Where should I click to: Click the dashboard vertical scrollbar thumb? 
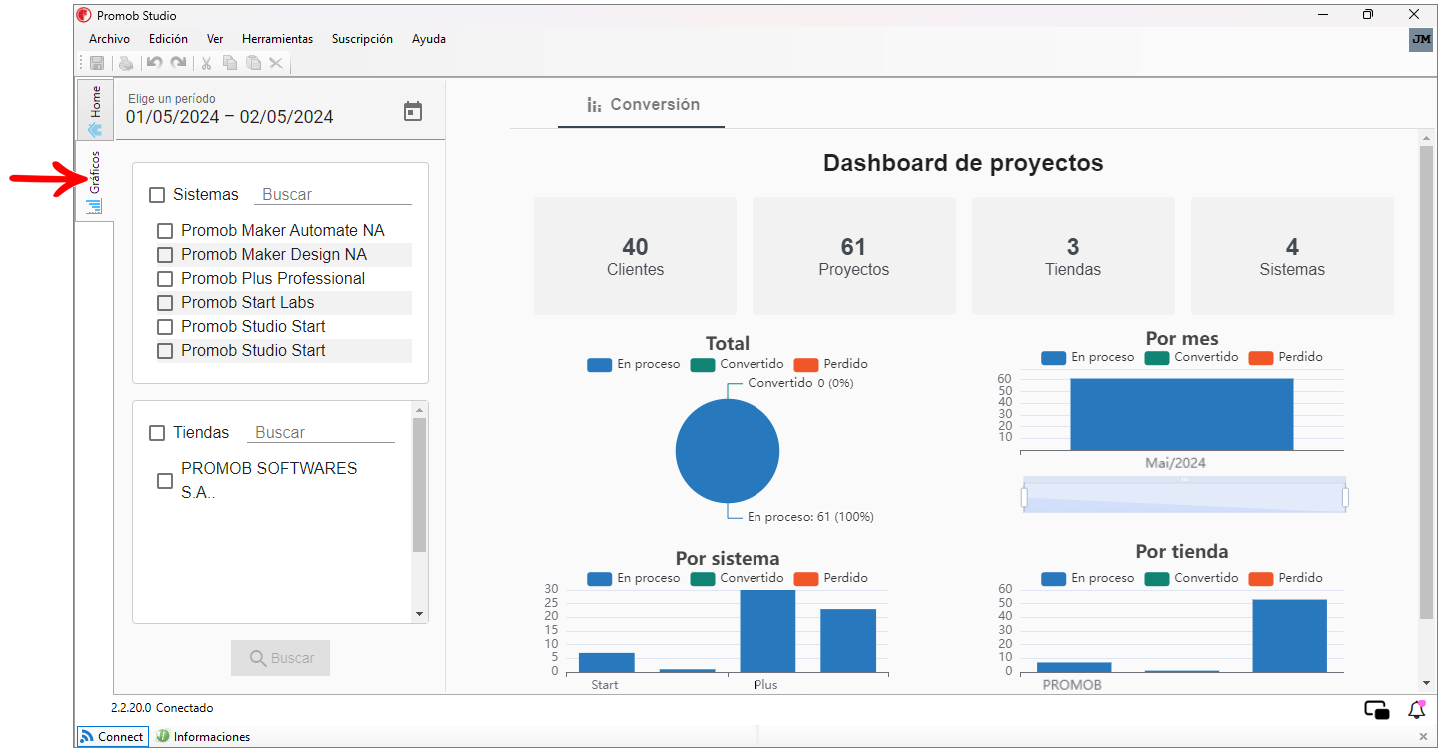[1426, 382]
